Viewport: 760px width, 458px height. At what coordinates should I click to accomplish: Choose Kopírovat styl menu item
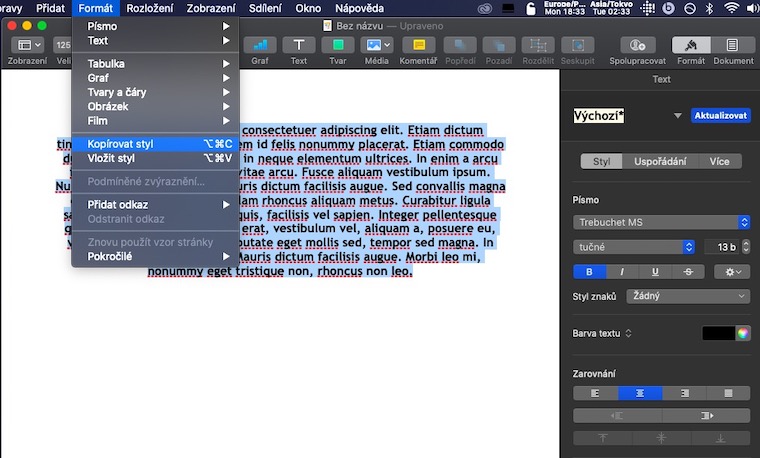(x=156, y=144)
